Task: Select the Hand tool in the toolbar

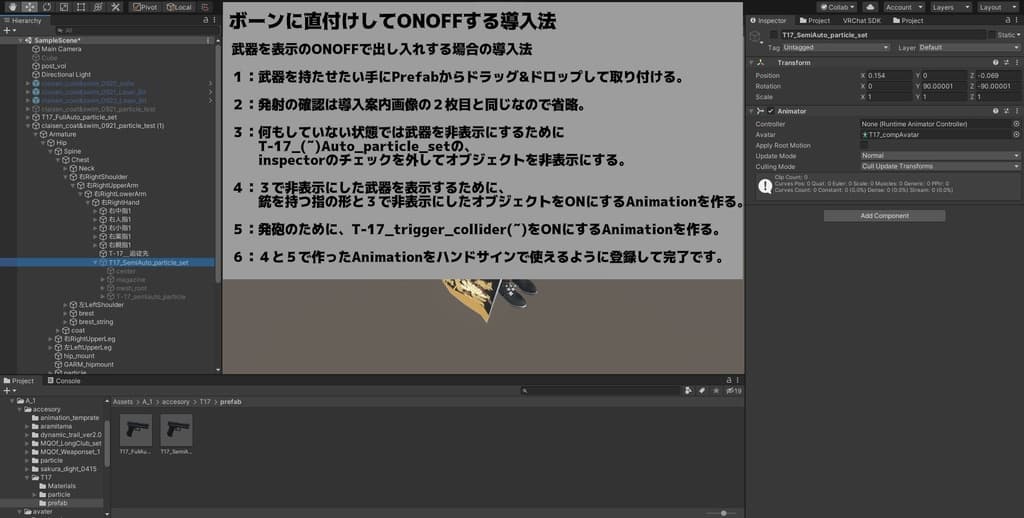Action: coord(12,7)
